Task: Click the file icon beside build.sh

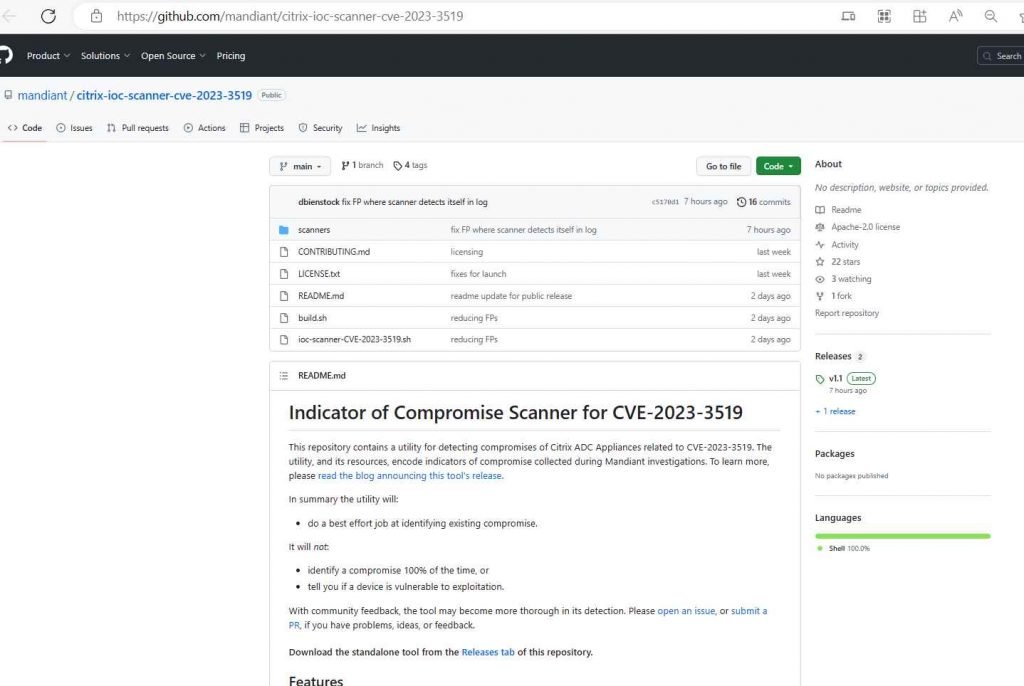Action: click(283, 318)
